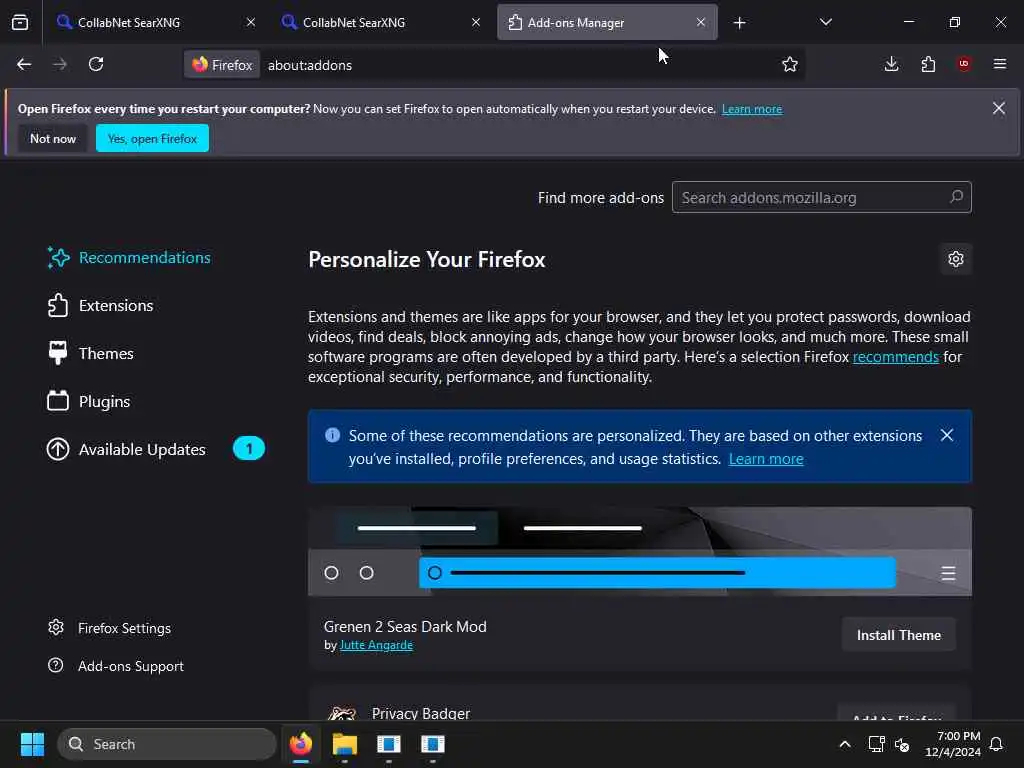Expand the list all tabs chevron
Image resolution: width=1024 pixels, height=768 pixels.
pos(825,22)
